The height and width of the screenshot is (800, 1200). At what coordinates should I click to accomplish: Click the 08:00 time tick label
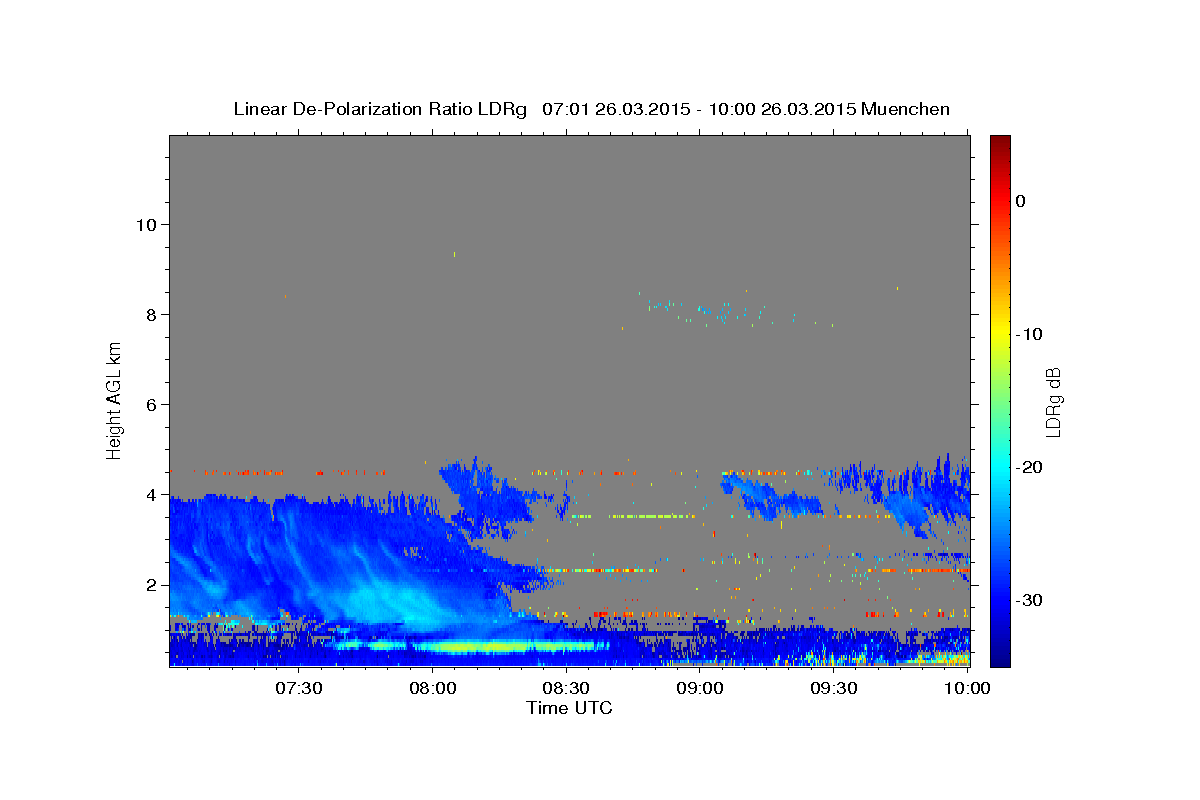432,688
